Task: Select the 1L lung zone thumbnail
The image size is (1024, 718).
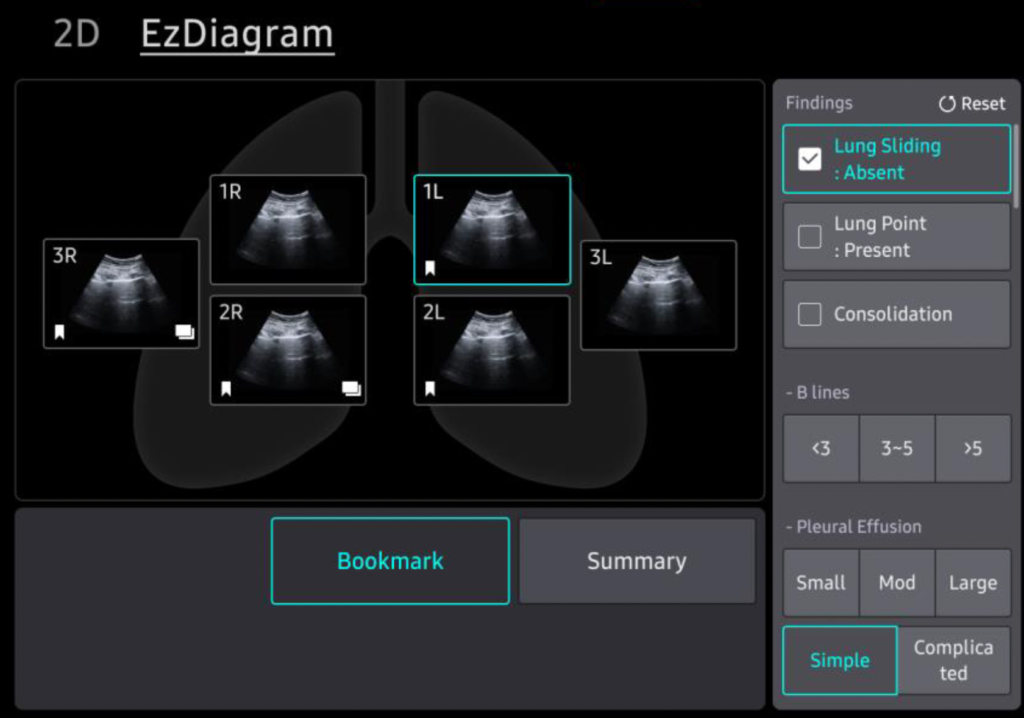Action: [492, 229]
